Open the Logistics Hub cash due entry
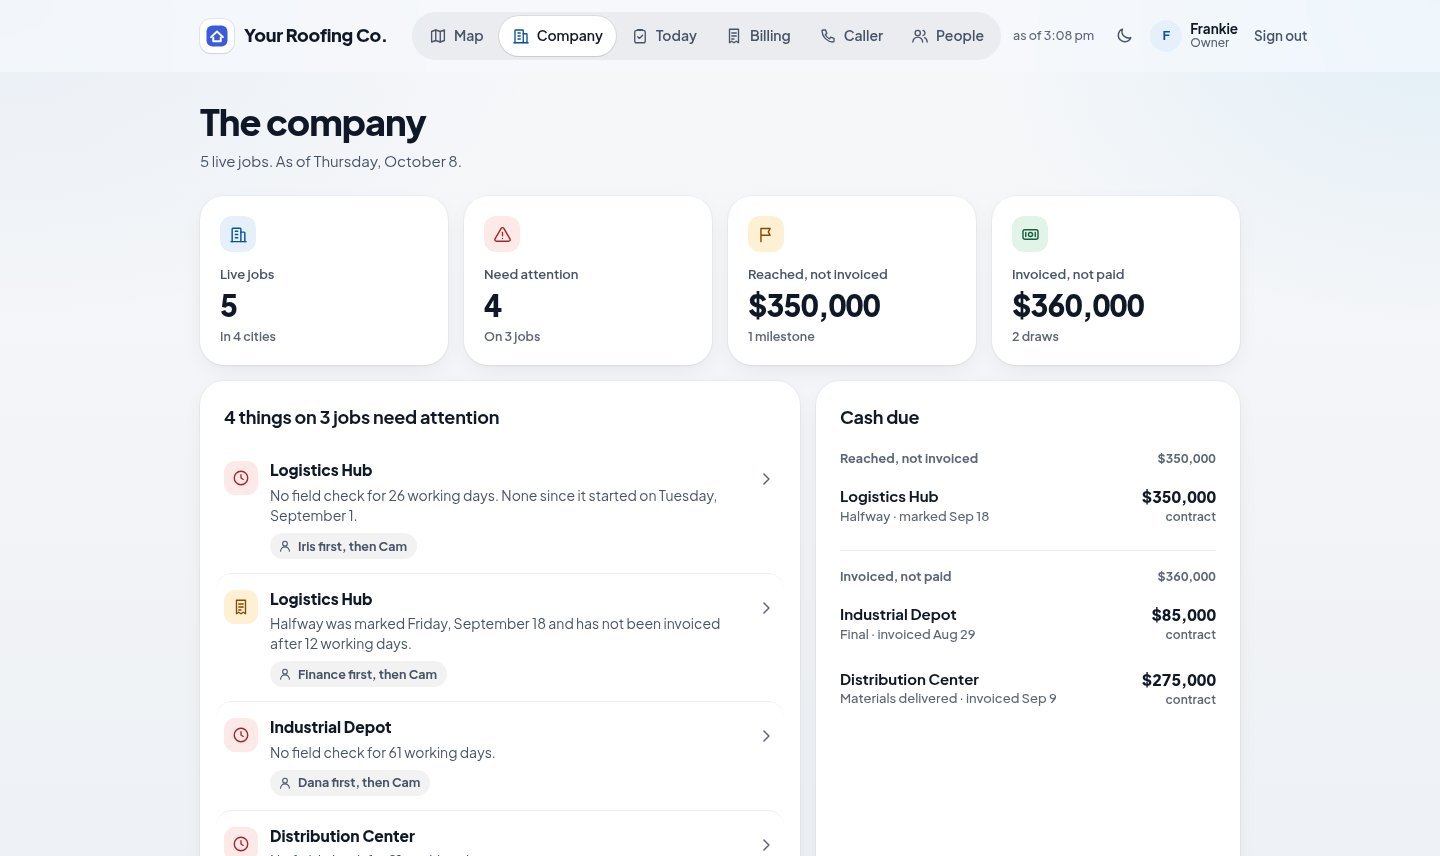The image size is (1440, 856). pyautogui.click(x=1028, y=506)
